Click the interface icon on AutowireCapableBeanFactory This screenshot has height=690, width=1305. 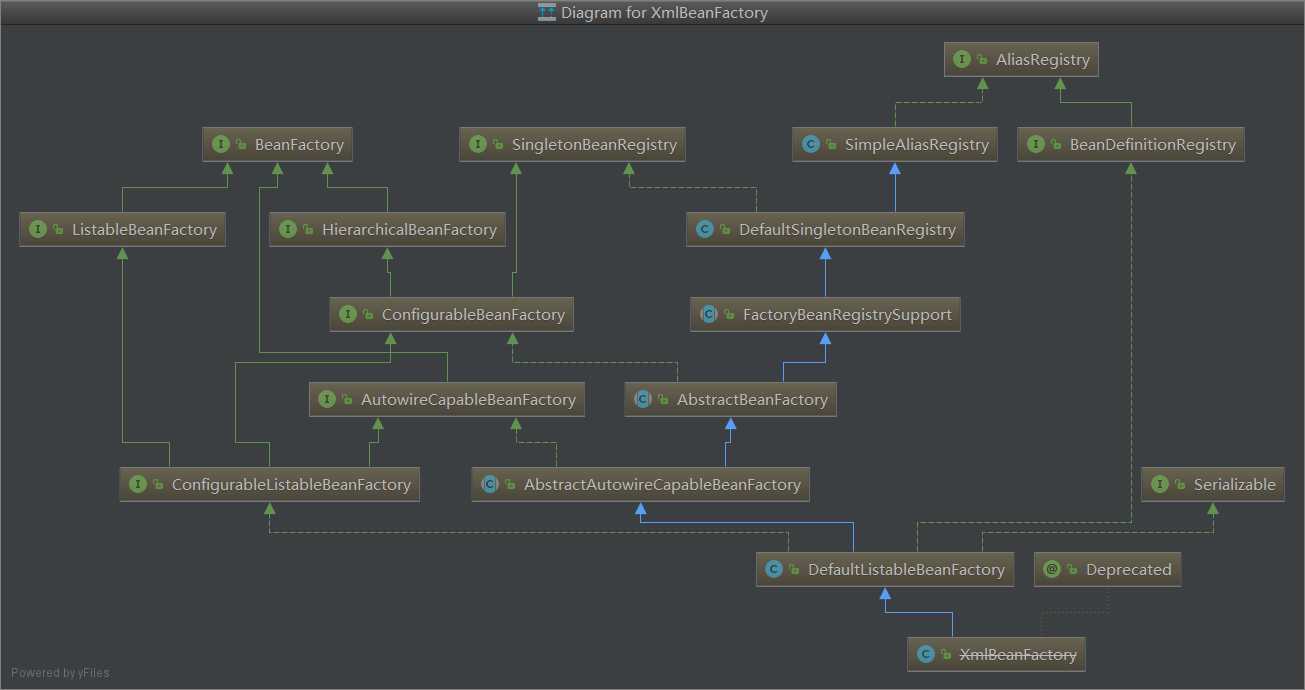click(326, 400)
